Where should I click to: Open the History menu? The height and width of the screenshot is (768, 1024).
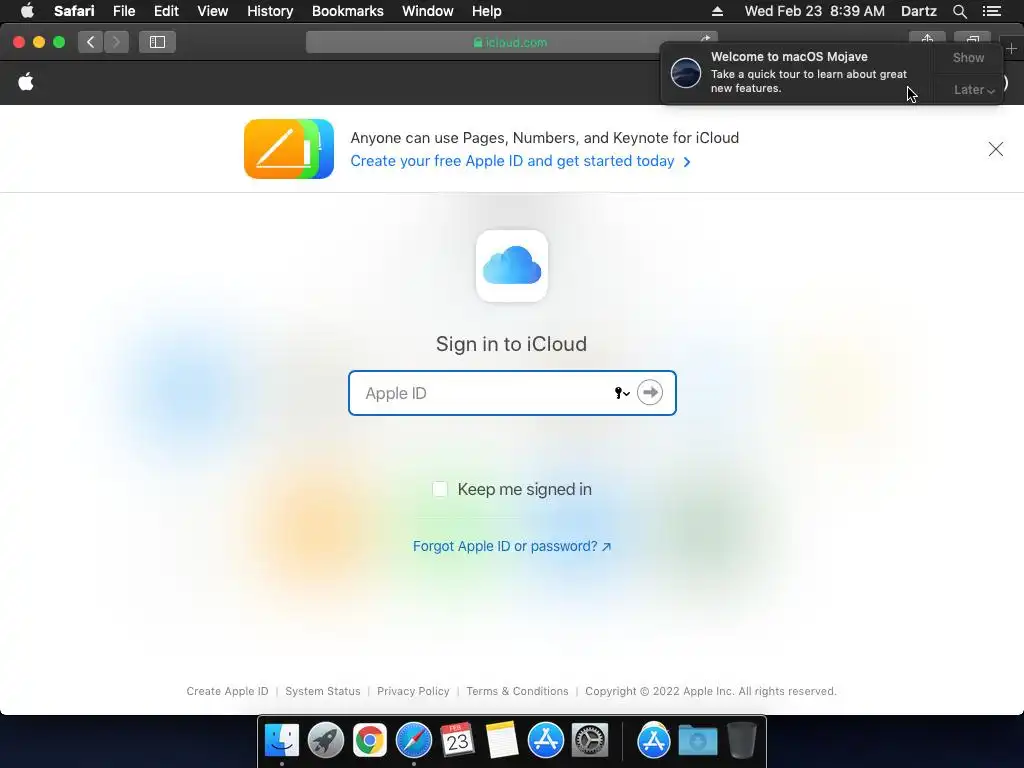coord(270,11)
